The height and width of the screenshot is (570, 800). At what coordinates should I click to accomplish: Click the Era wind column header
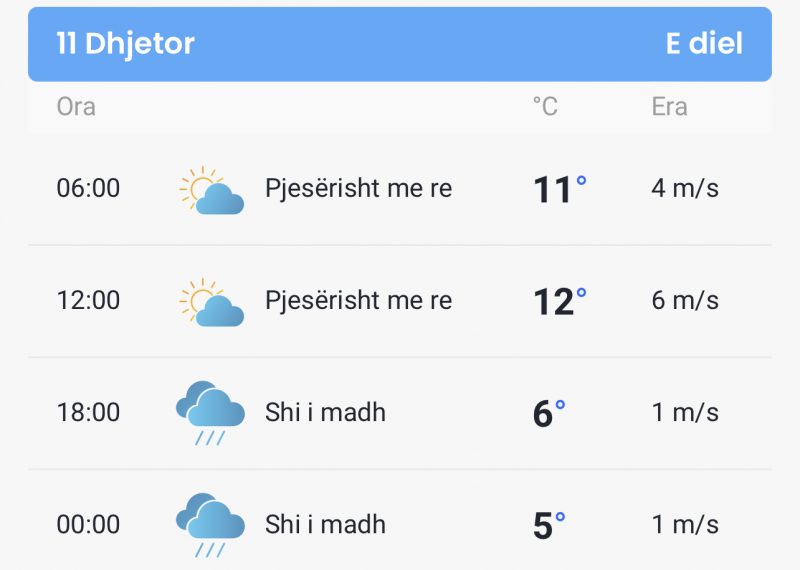669,106
